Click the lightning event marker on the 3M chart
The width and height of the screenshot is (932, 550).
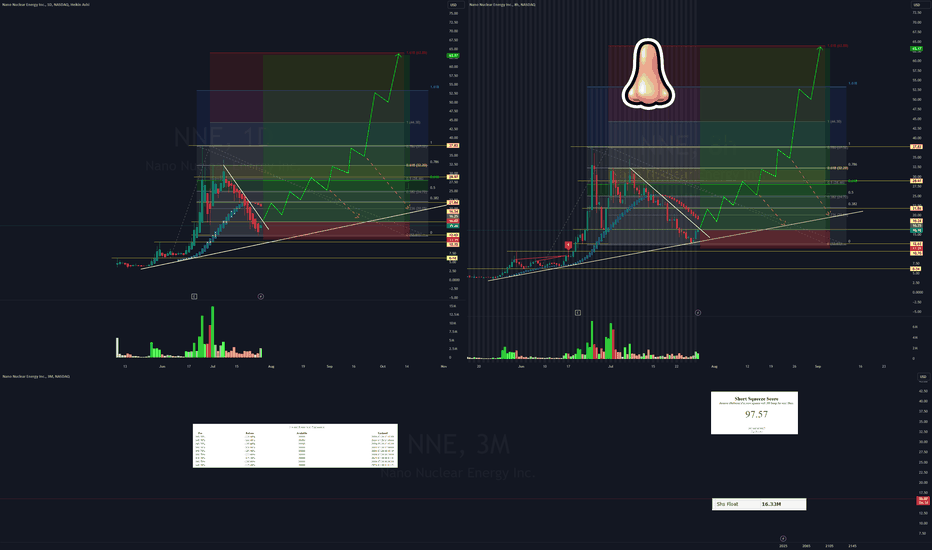tap(783, 539)
